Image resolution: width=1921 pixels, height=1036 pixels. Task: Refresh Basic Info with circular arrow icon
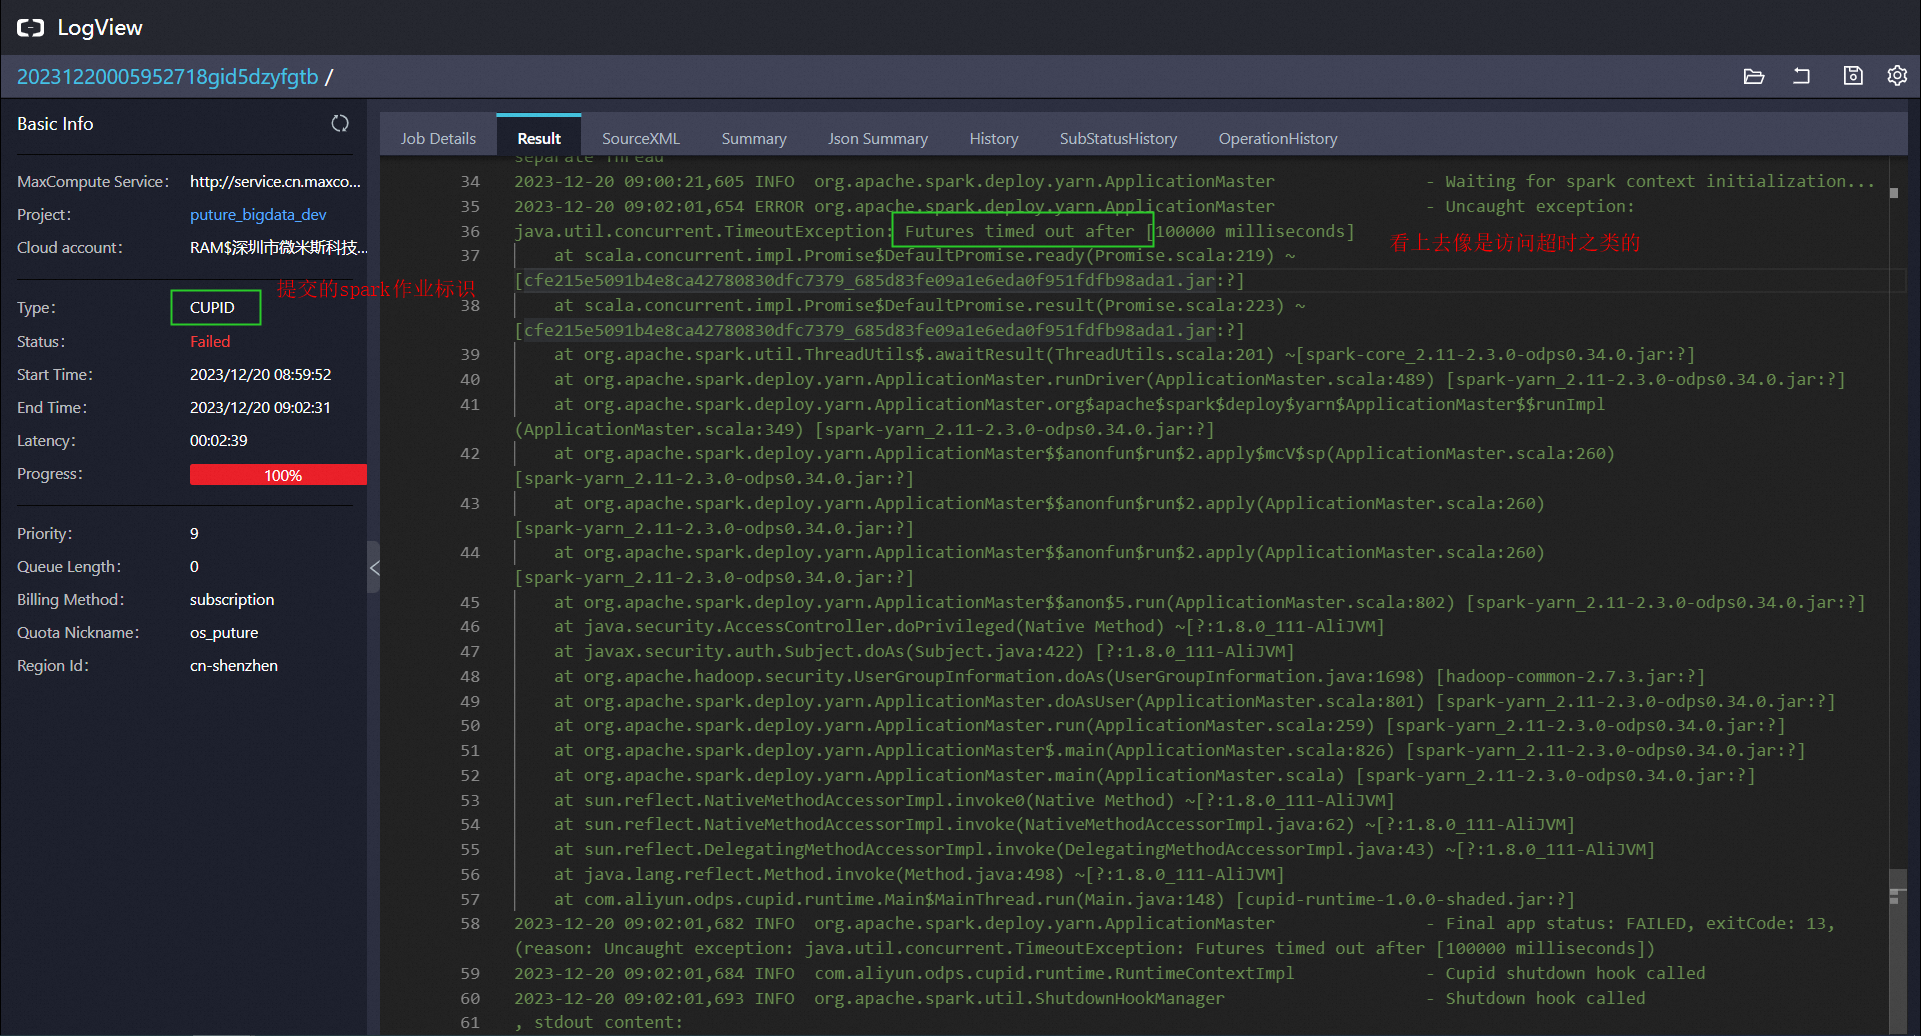[340, 123]
